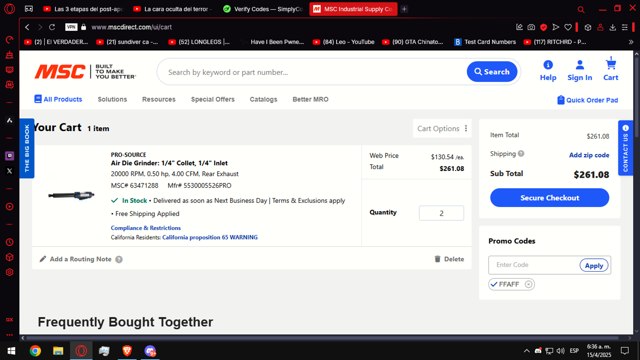Open Google Chrome from the taskbar
Image resolution: width=640 pixels, height=360 pixels.
point(35,351)
